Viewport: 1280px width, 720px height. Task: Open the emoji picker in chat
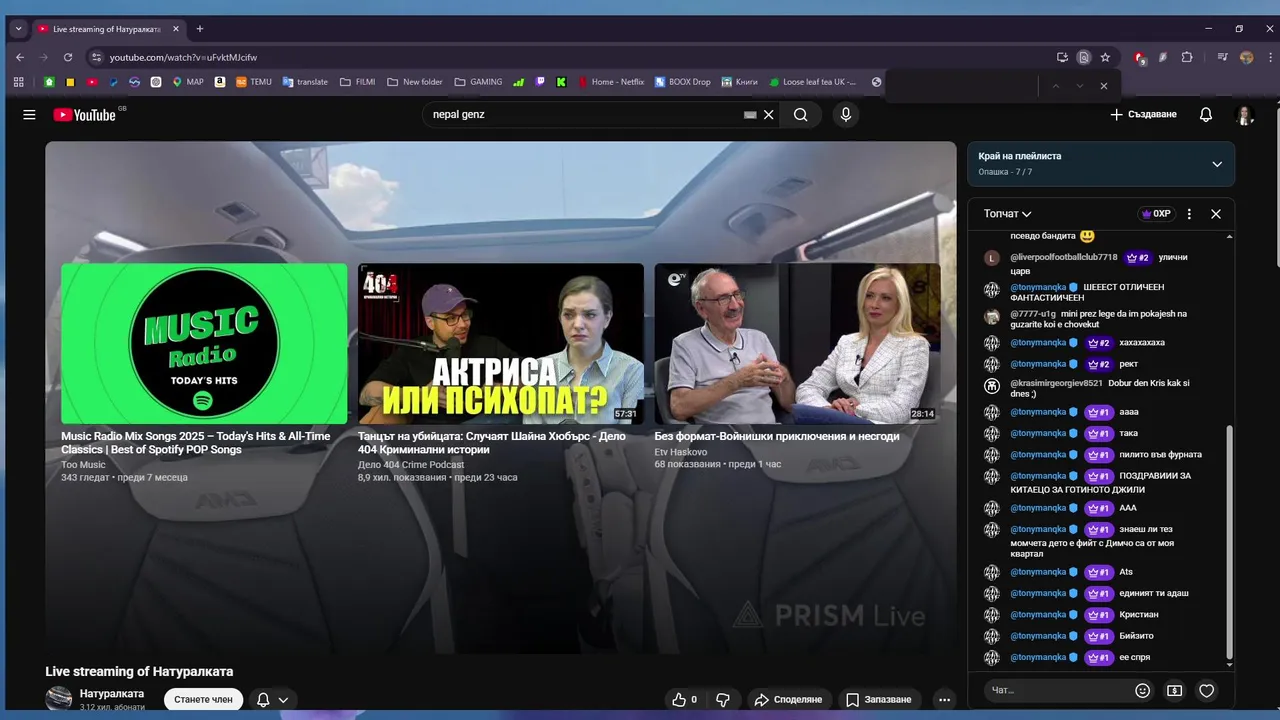point(1143,690)
